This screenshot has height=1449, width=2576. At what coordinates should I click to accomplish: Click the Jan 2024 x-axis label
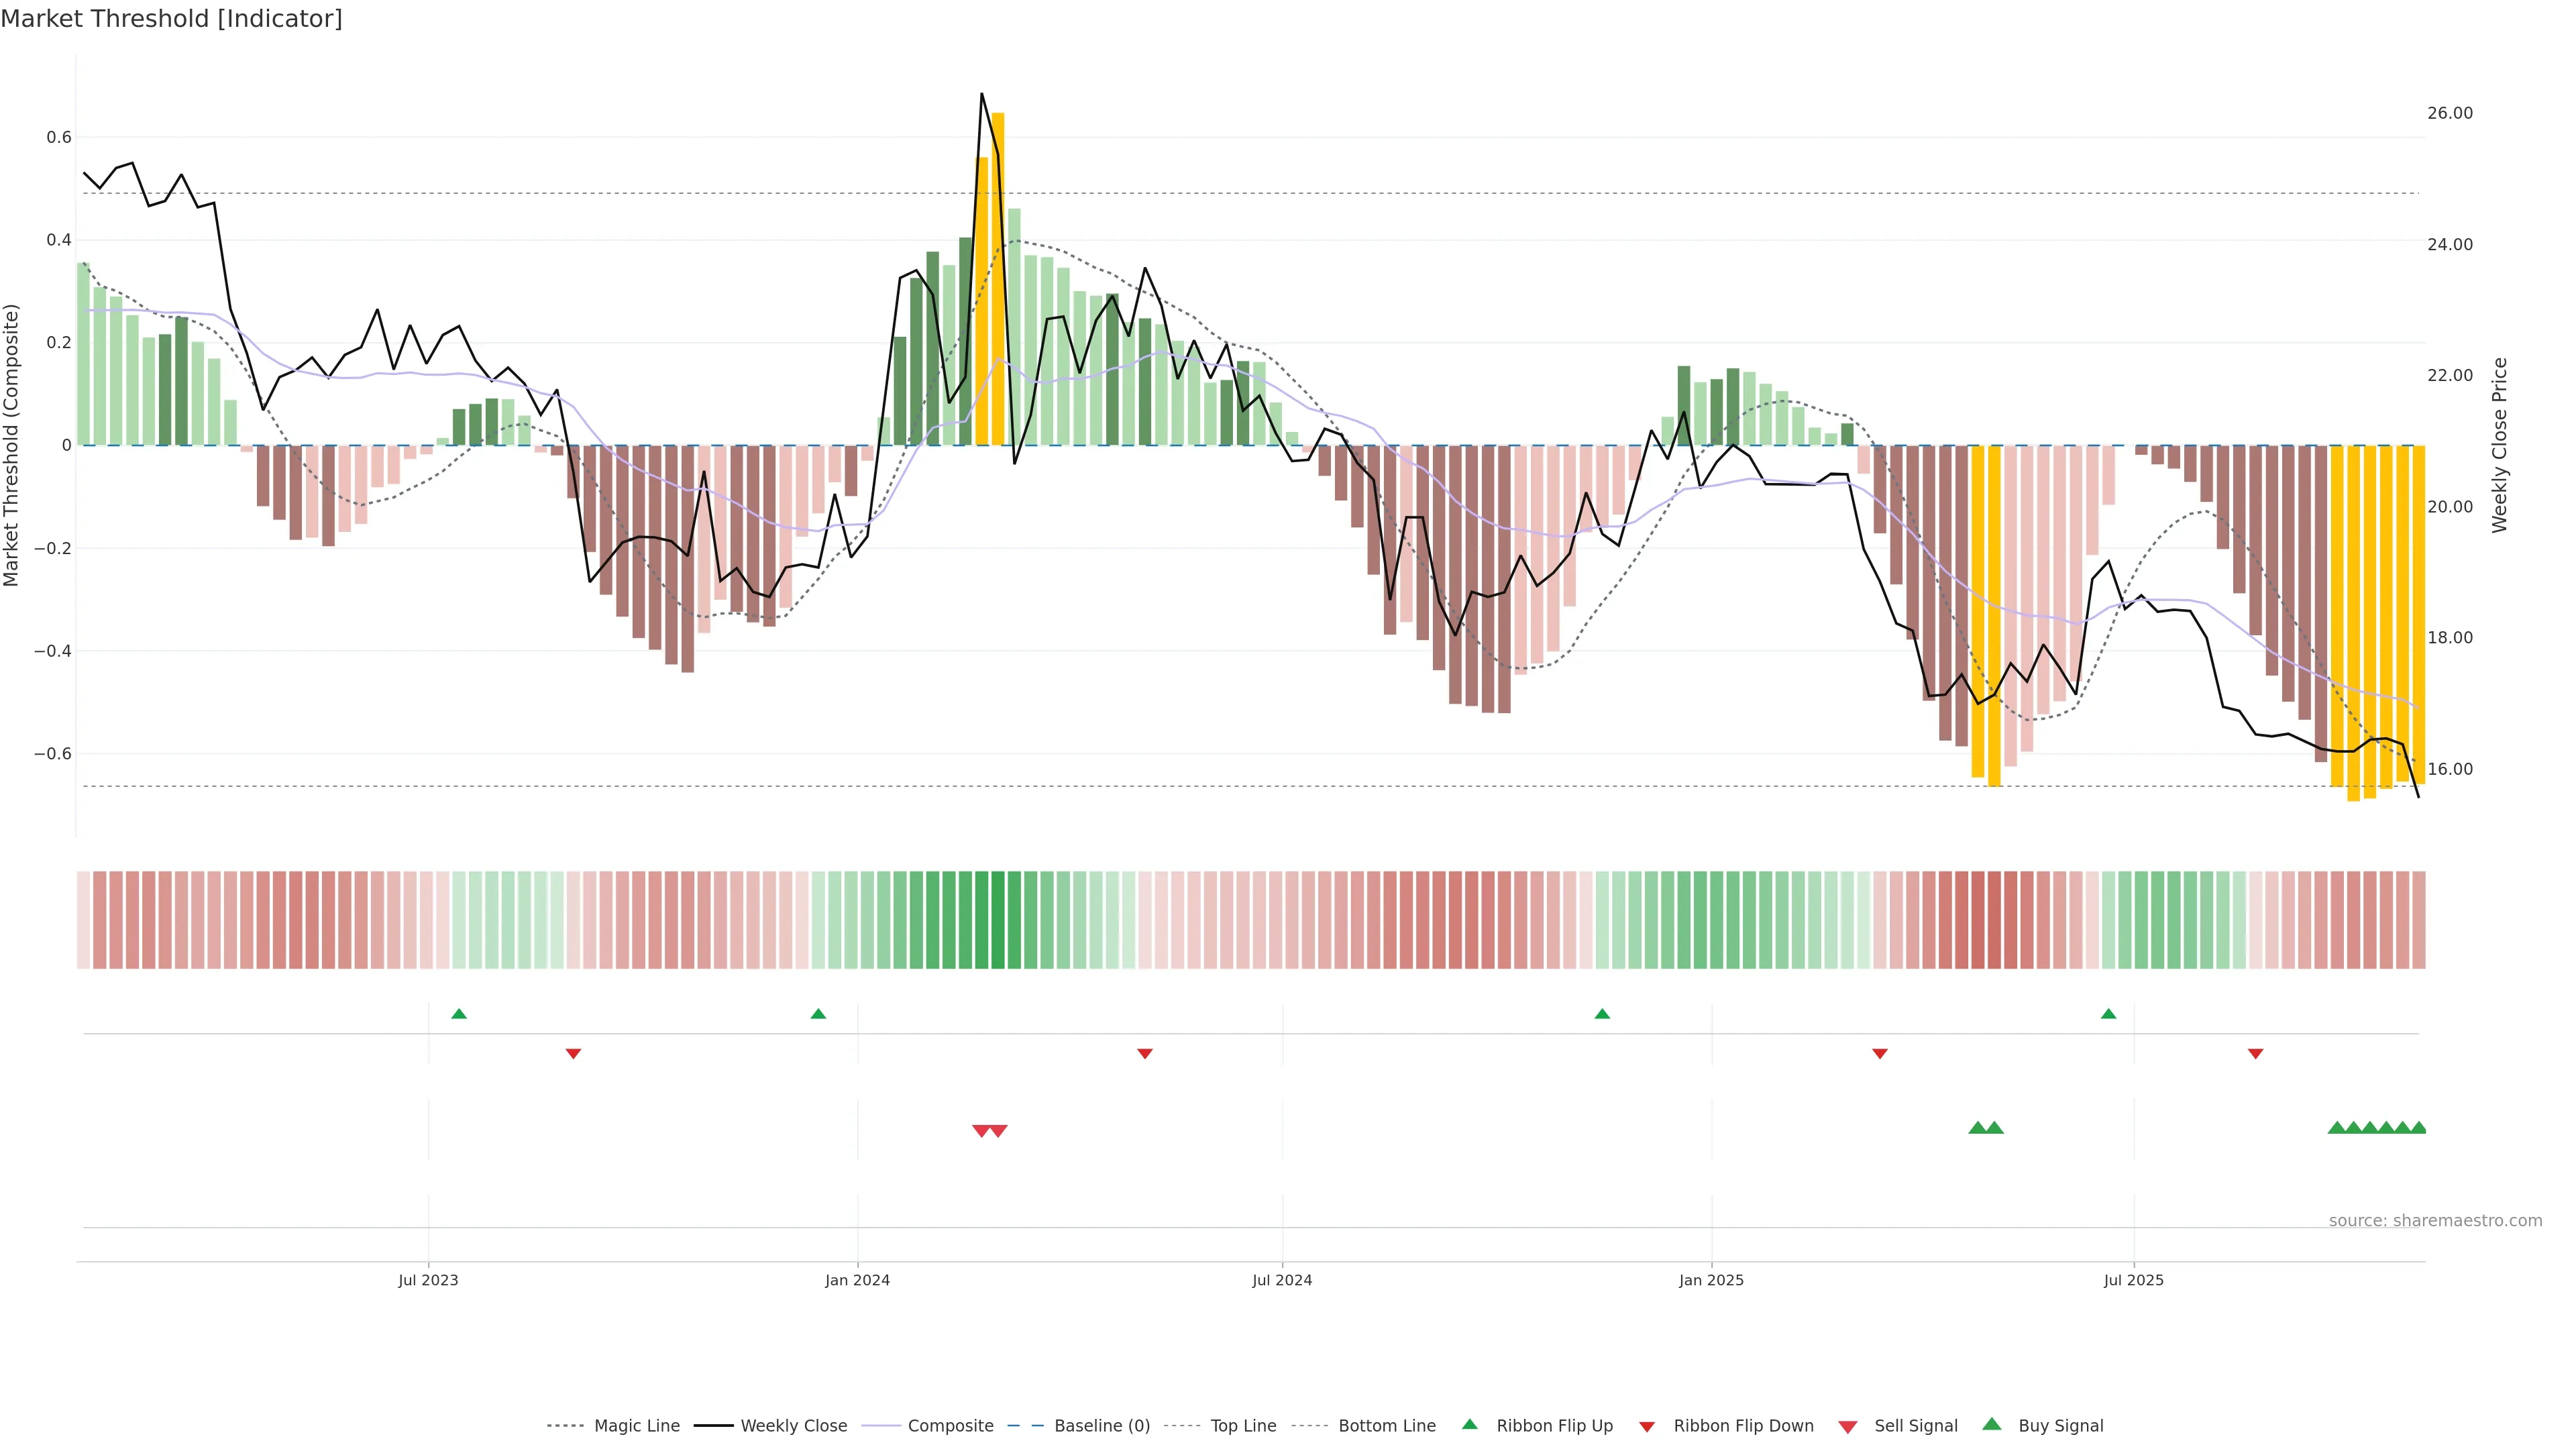[857, 1280]
